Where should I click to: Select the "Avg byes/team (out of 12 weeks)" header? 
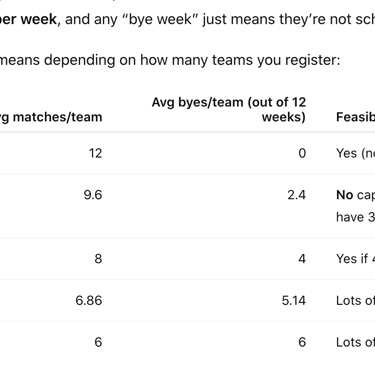tap(229, 110)
